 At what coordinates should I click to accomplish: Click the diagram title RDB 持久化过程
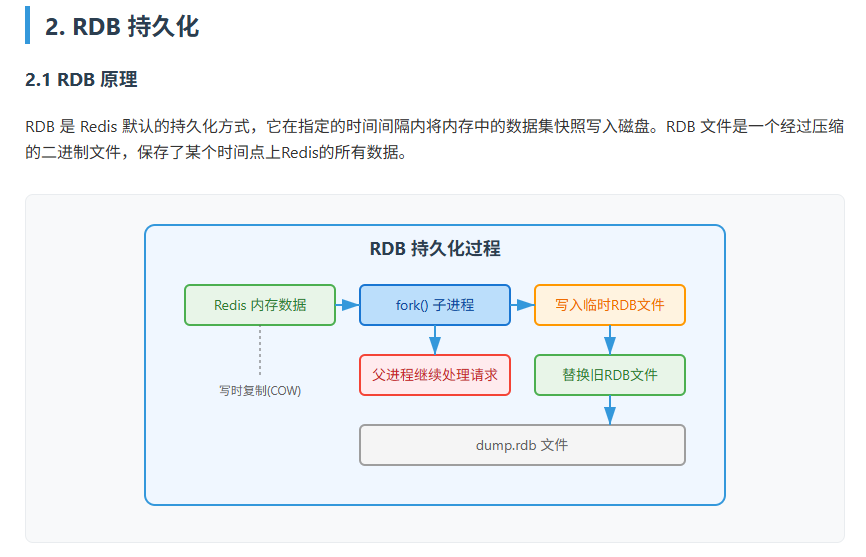click(435, 249)
